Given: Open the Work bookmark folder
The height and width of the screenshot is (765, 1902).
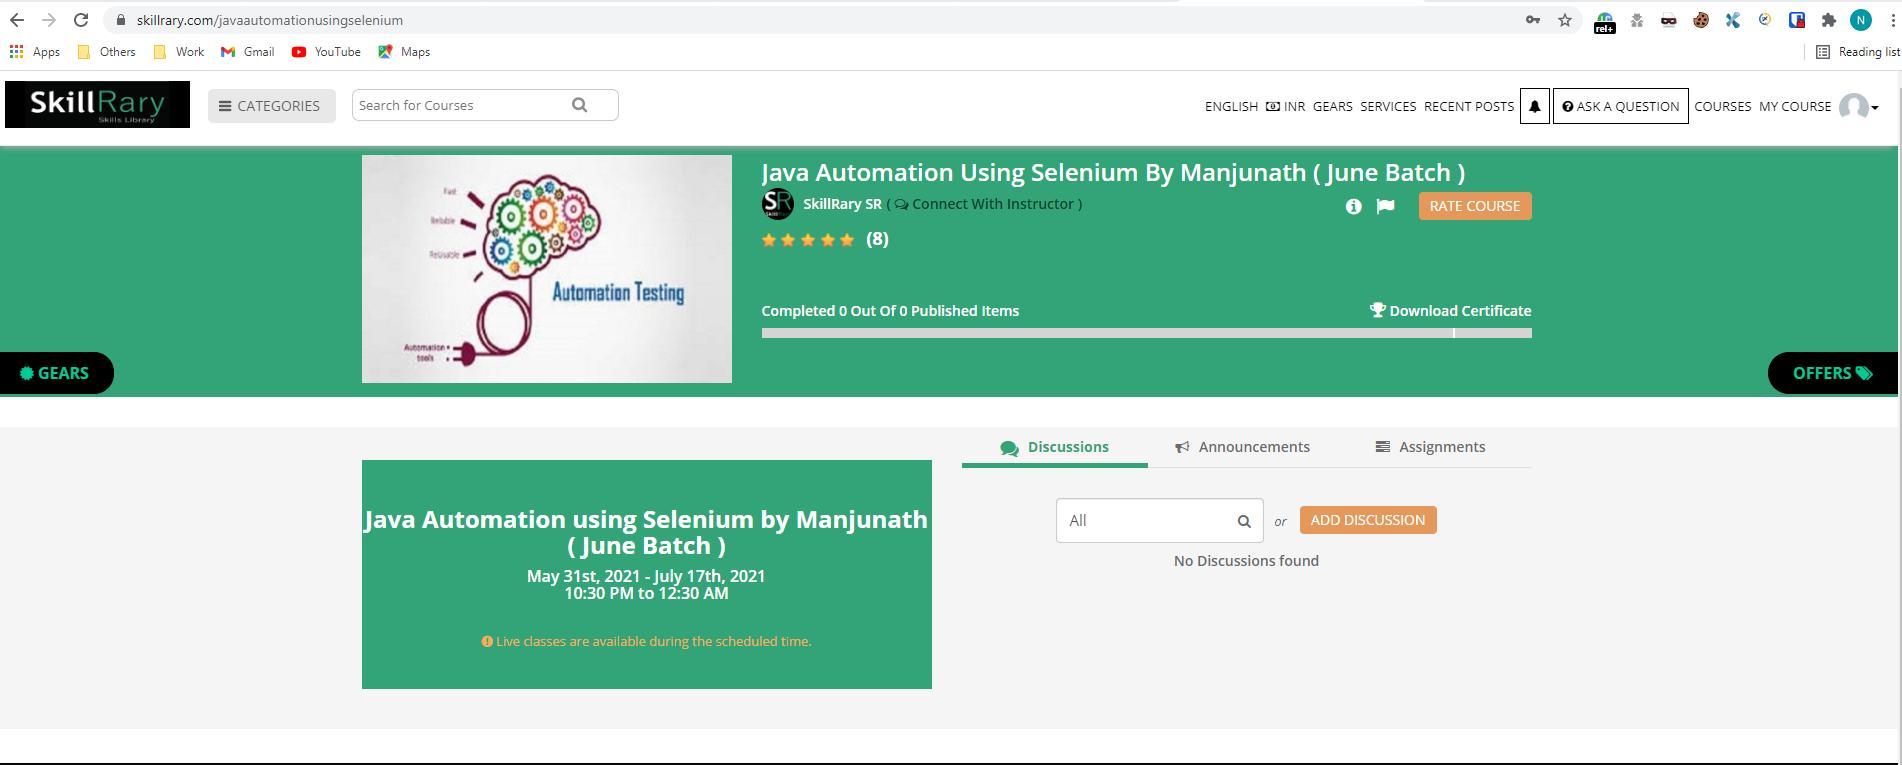Looking at the screenshot, I should 178,52.
